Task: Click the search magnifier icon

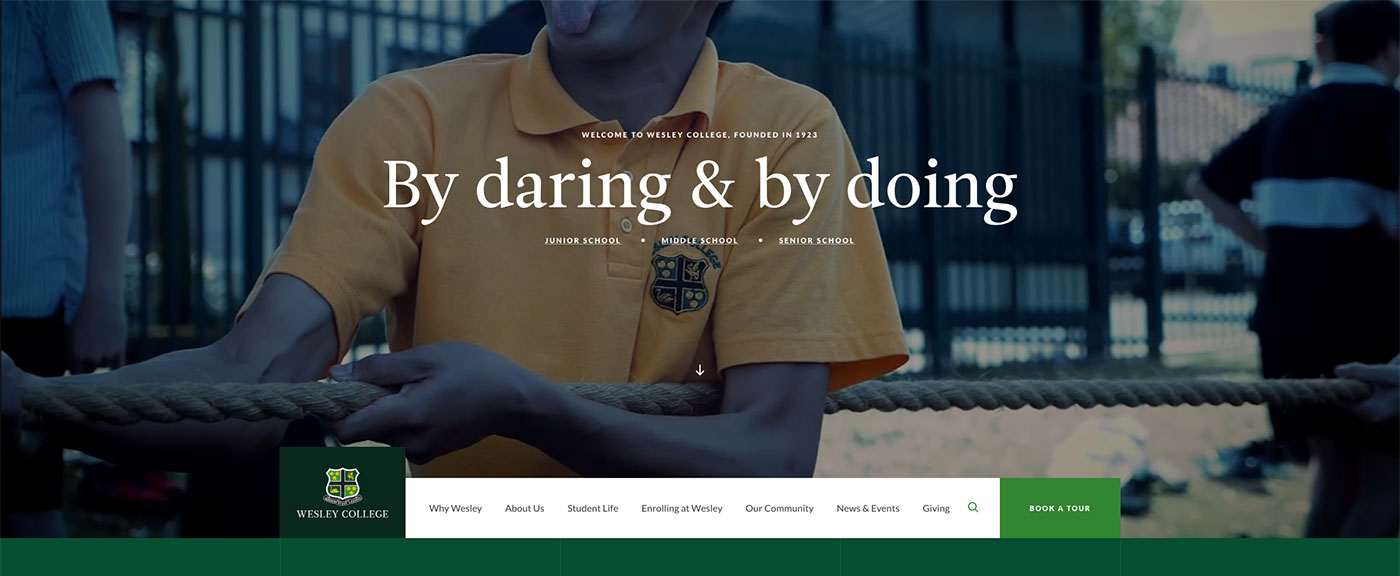Action: coord(973,508)
